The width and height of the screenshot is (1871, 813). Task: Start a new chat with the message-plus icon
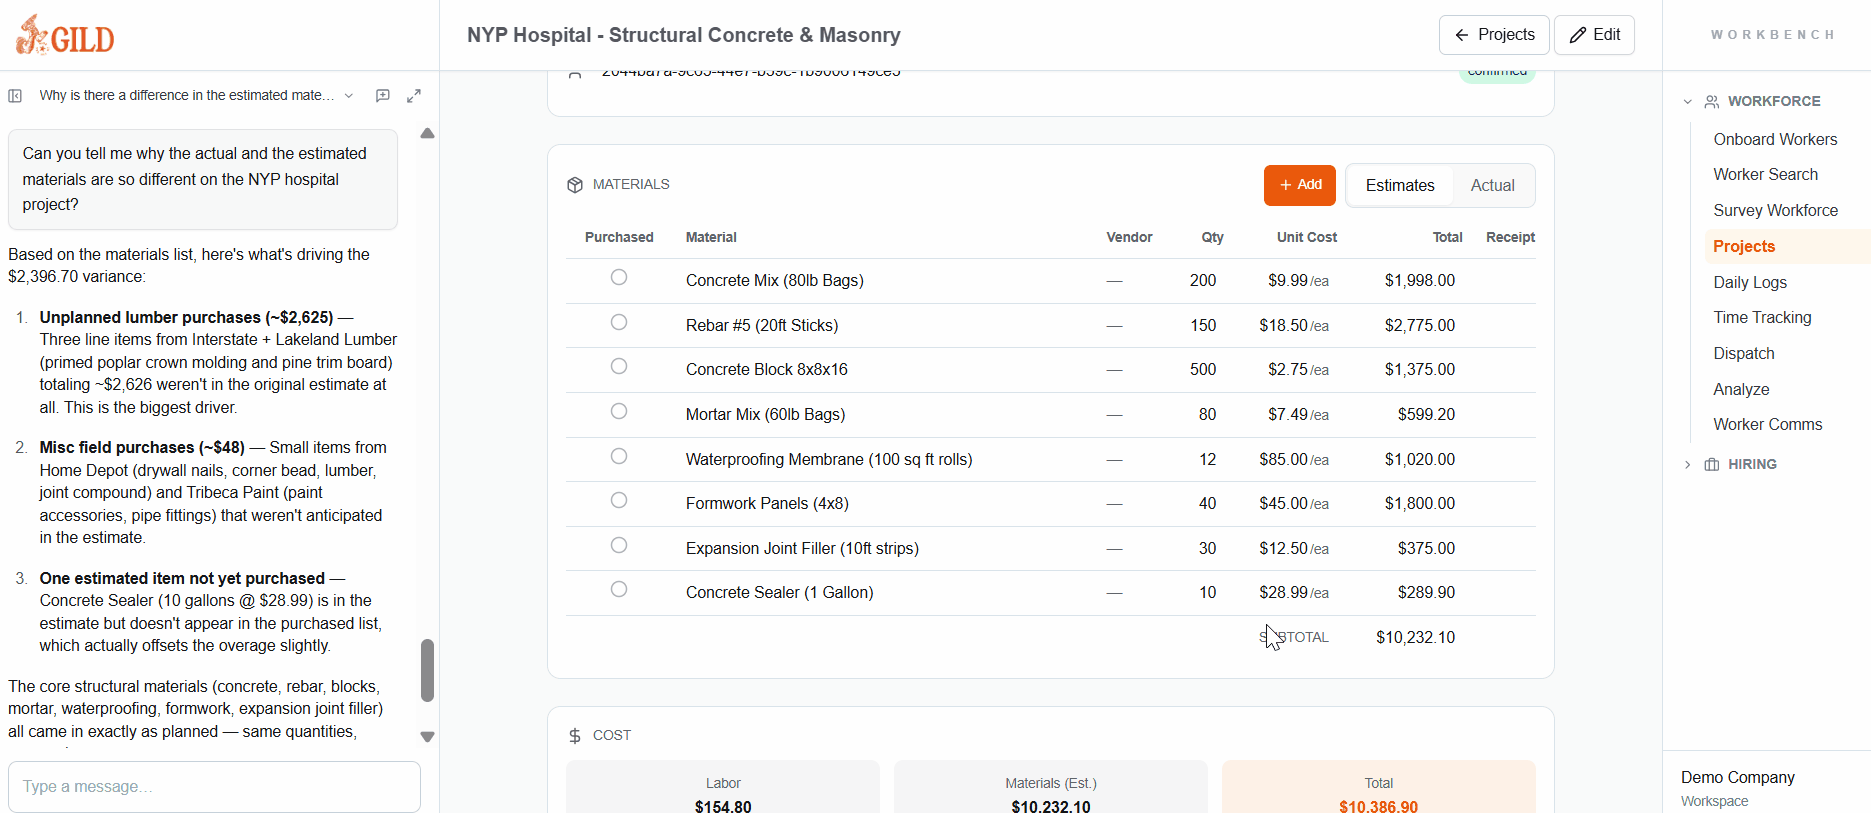[382, 96]
